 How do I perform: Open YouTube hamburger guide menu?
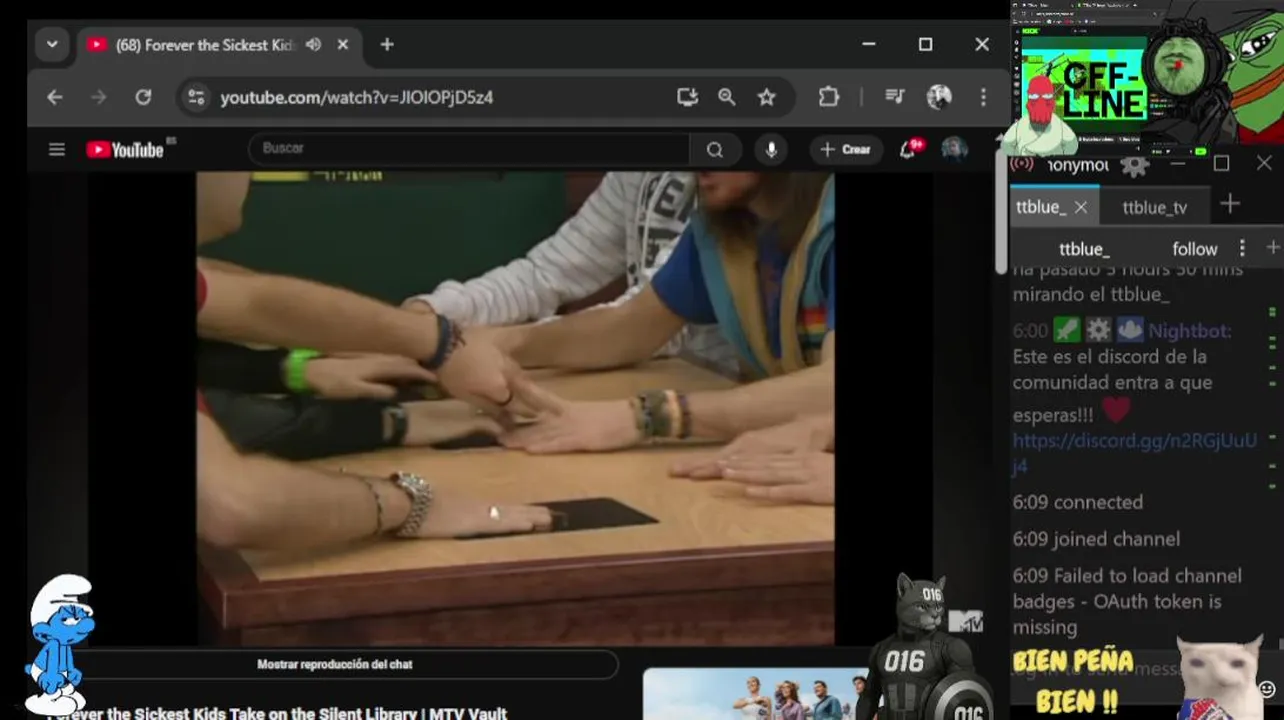click(x=57, y=150)
